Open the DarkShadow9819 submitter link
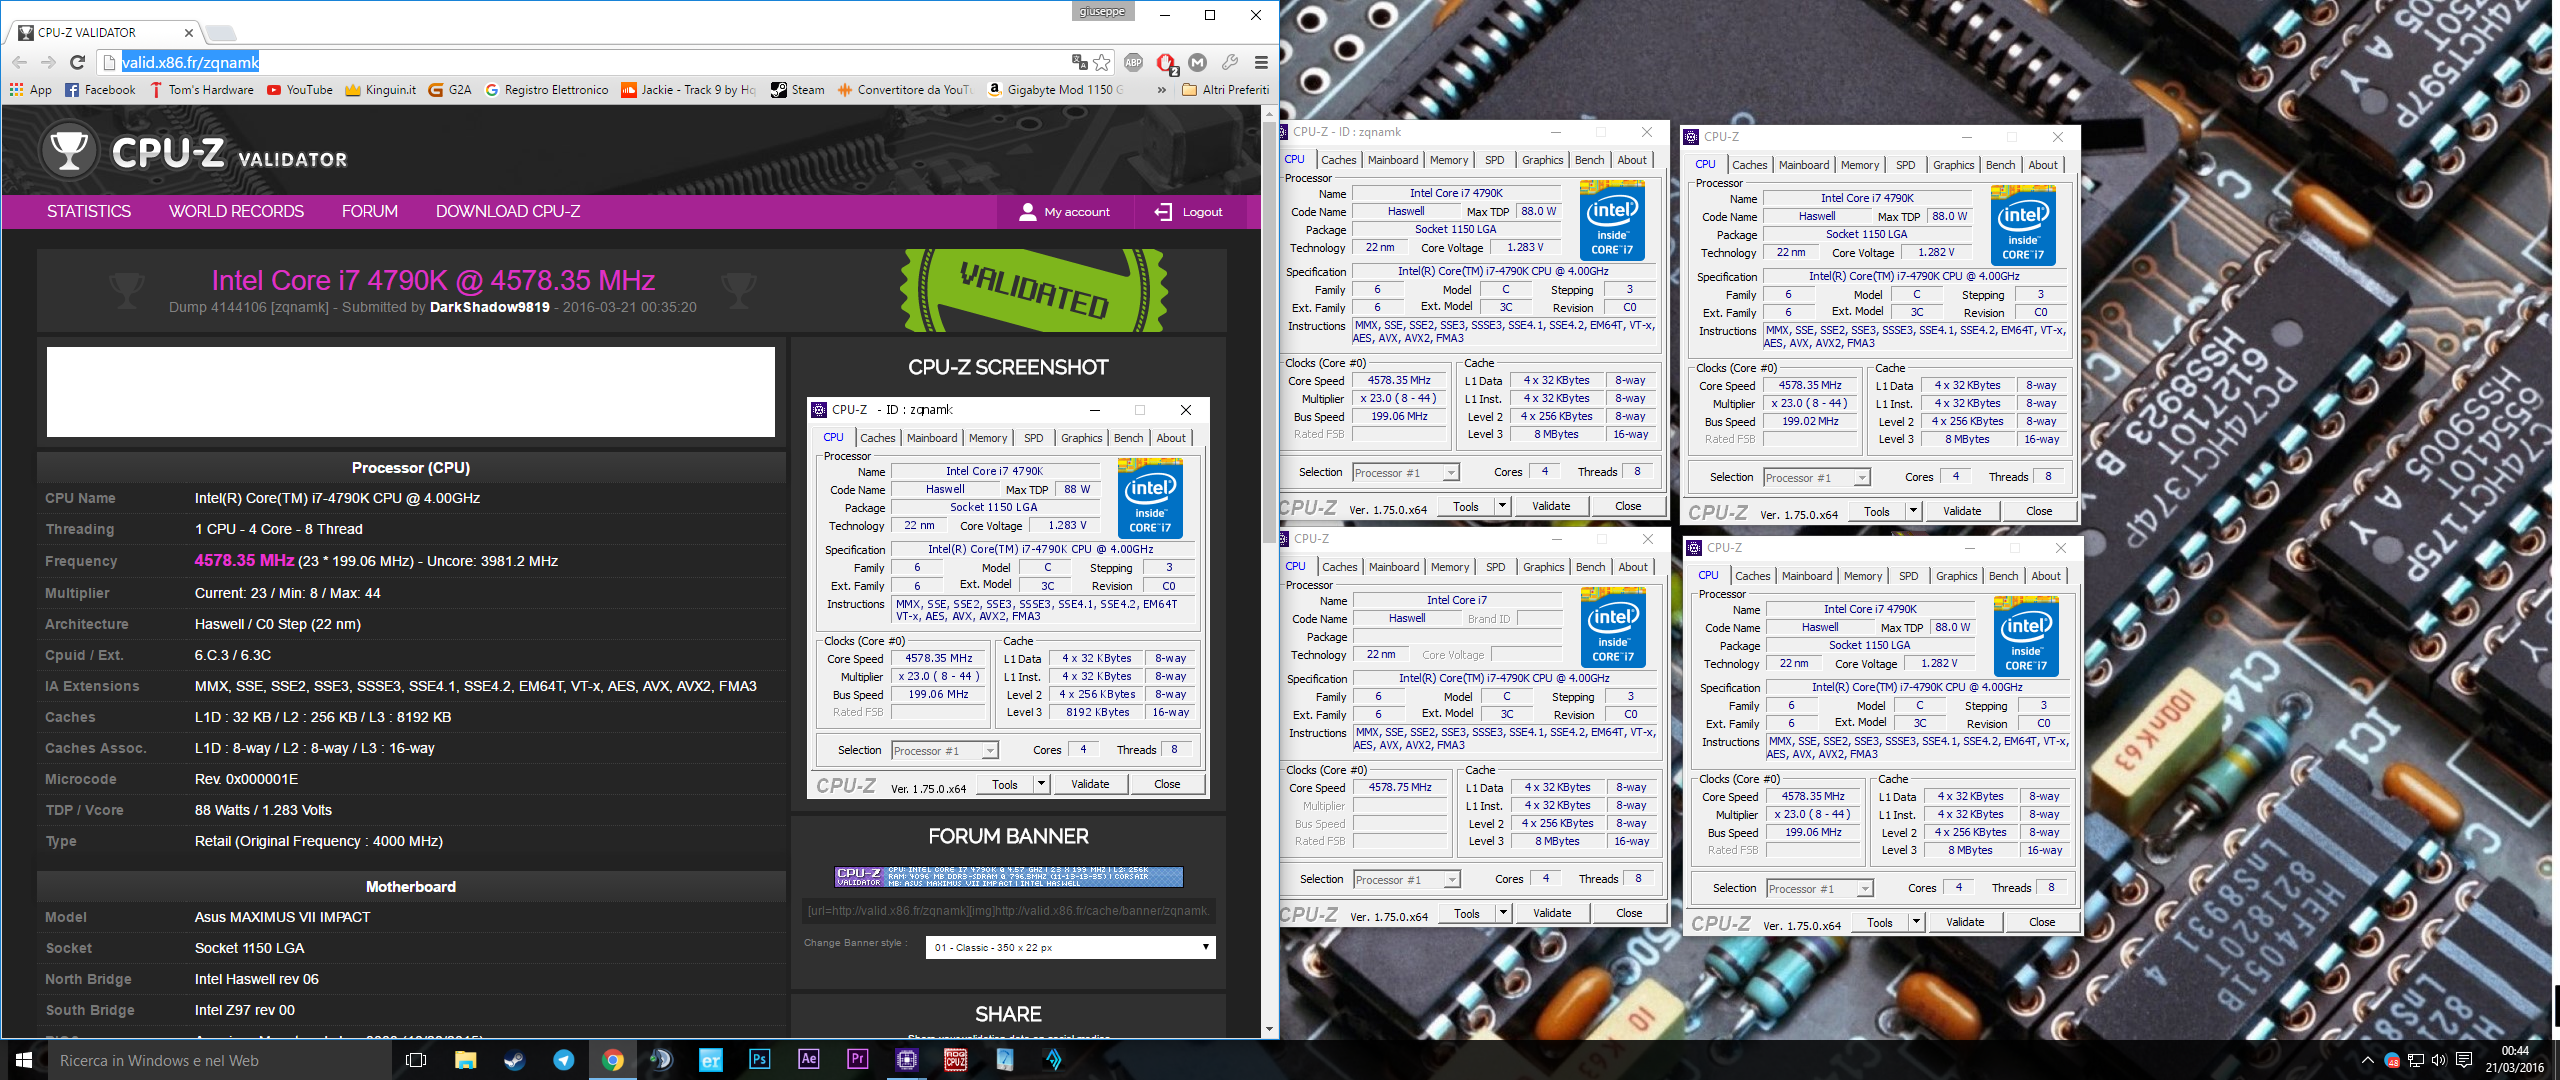The height and width of the screenshot is (1080, 2560). coord(489,308)
